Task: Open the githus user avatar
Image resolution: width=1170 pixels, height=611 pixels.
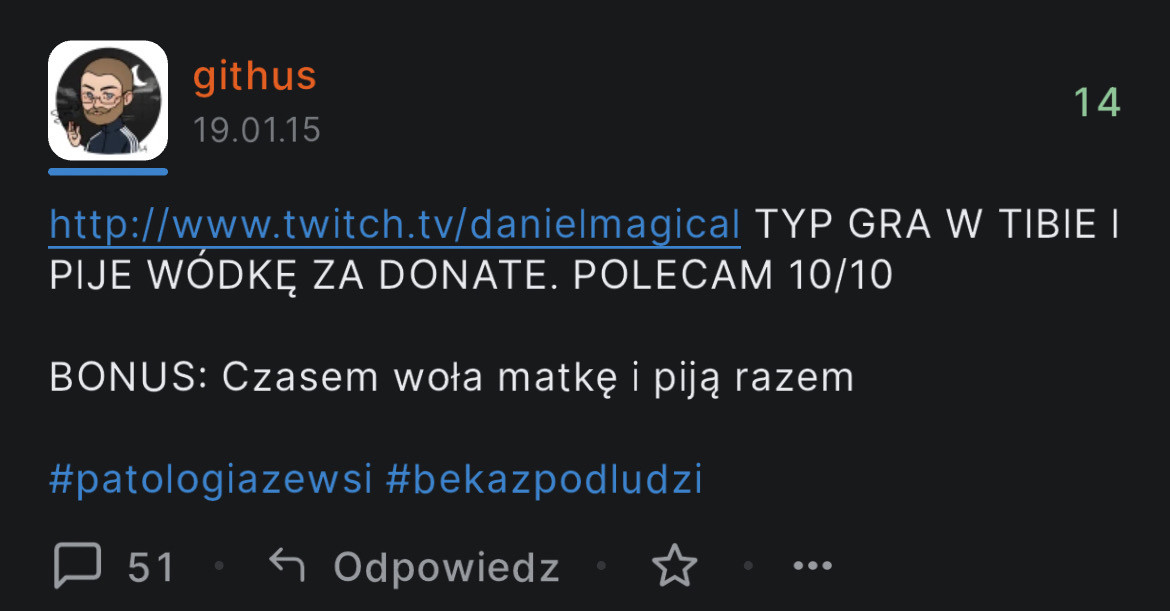Action: click(x=108, y=100)
